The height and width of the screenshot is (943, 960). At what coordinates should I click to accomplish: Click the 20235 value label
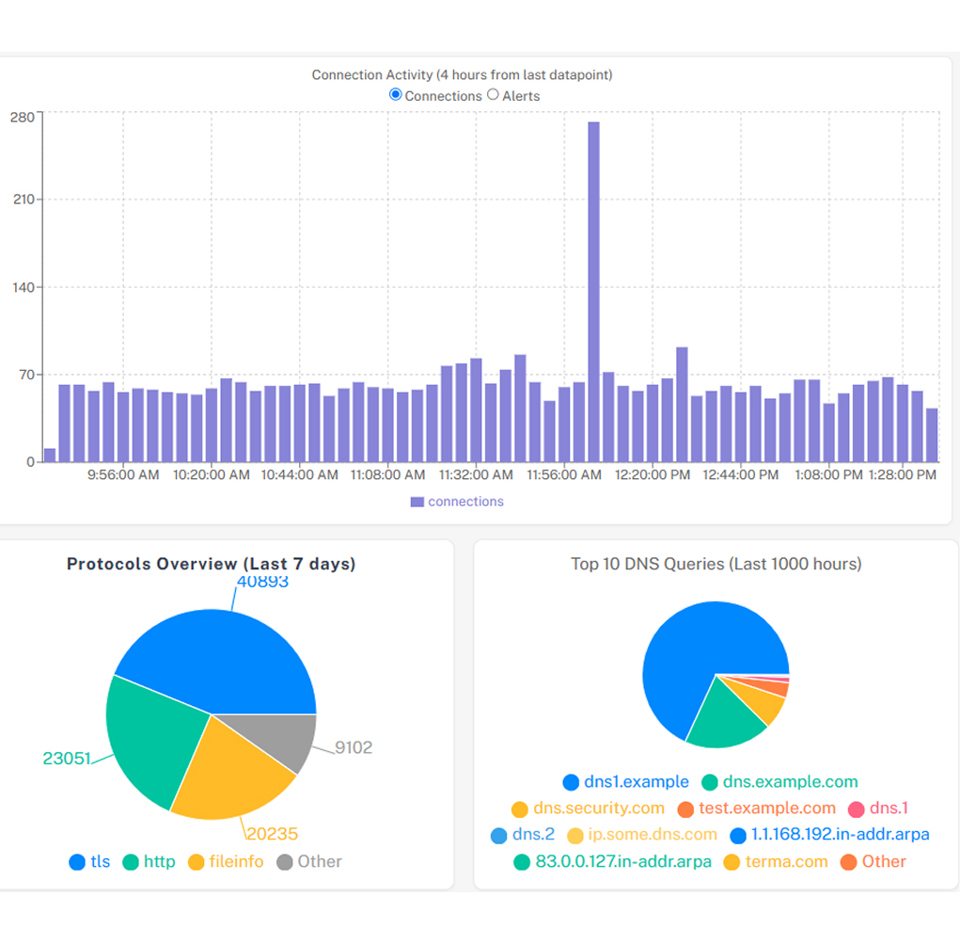(272, 833)
